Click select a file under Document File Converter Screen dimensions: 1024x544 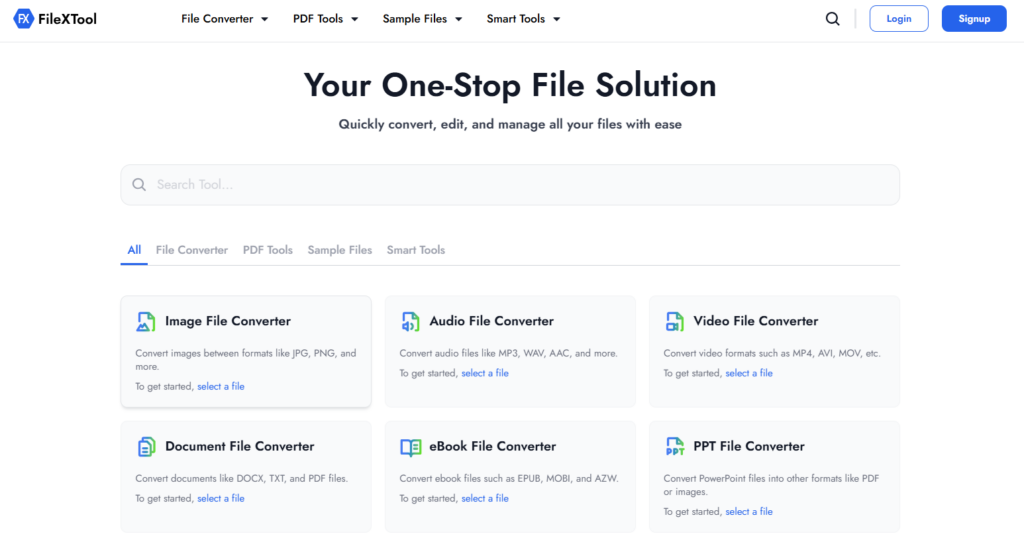click(x=221, y=499)
